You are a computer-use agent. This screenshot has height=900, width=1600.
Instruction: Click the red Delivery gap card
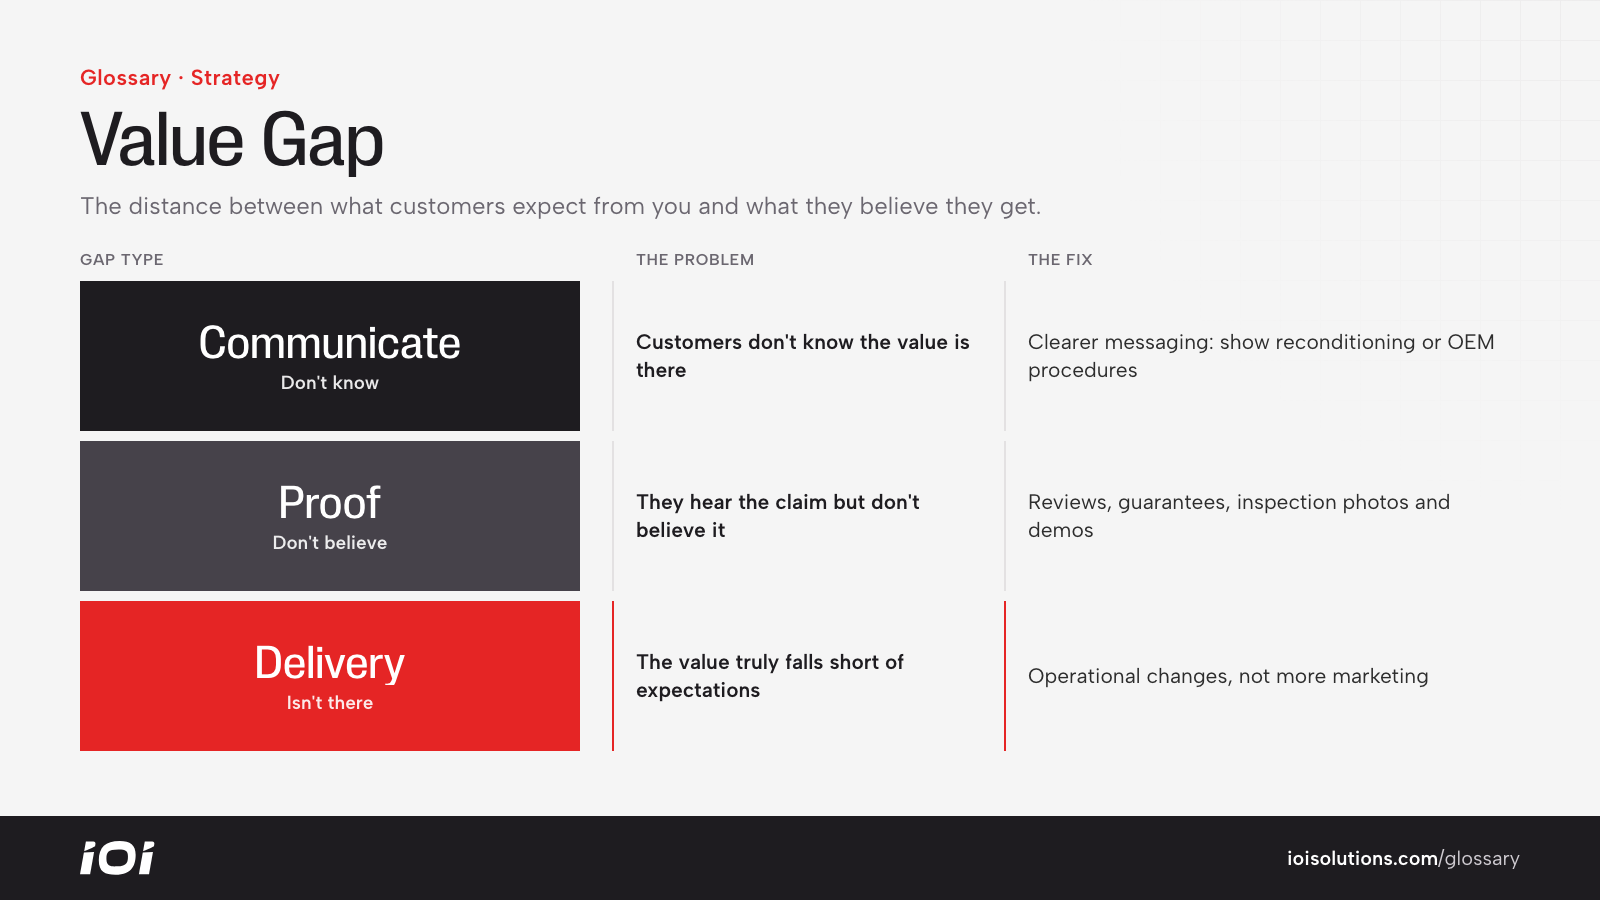[x=330, y=676]
